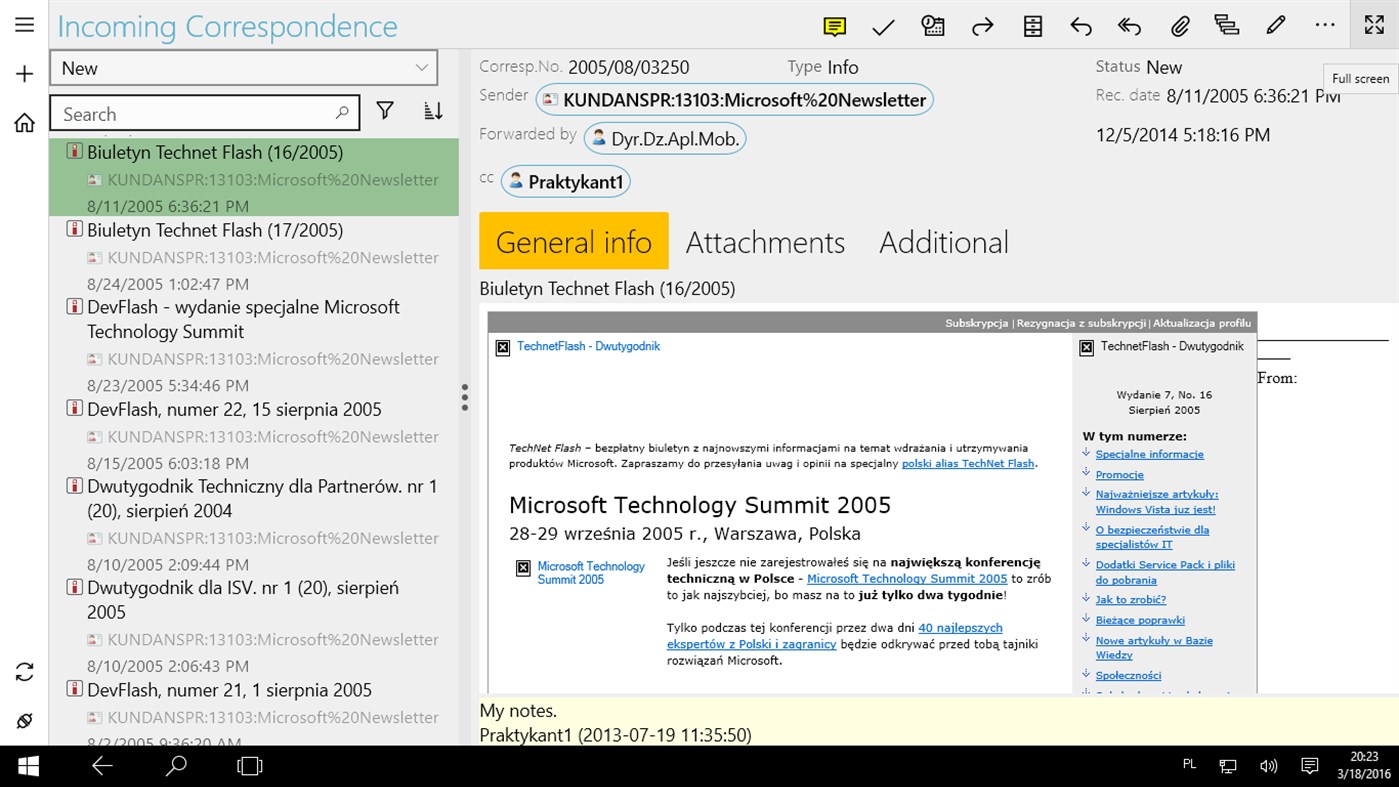Open the filter options for the list
Image resolution: width=1399 pixels, height=787 pixels.
coord(385,112)
